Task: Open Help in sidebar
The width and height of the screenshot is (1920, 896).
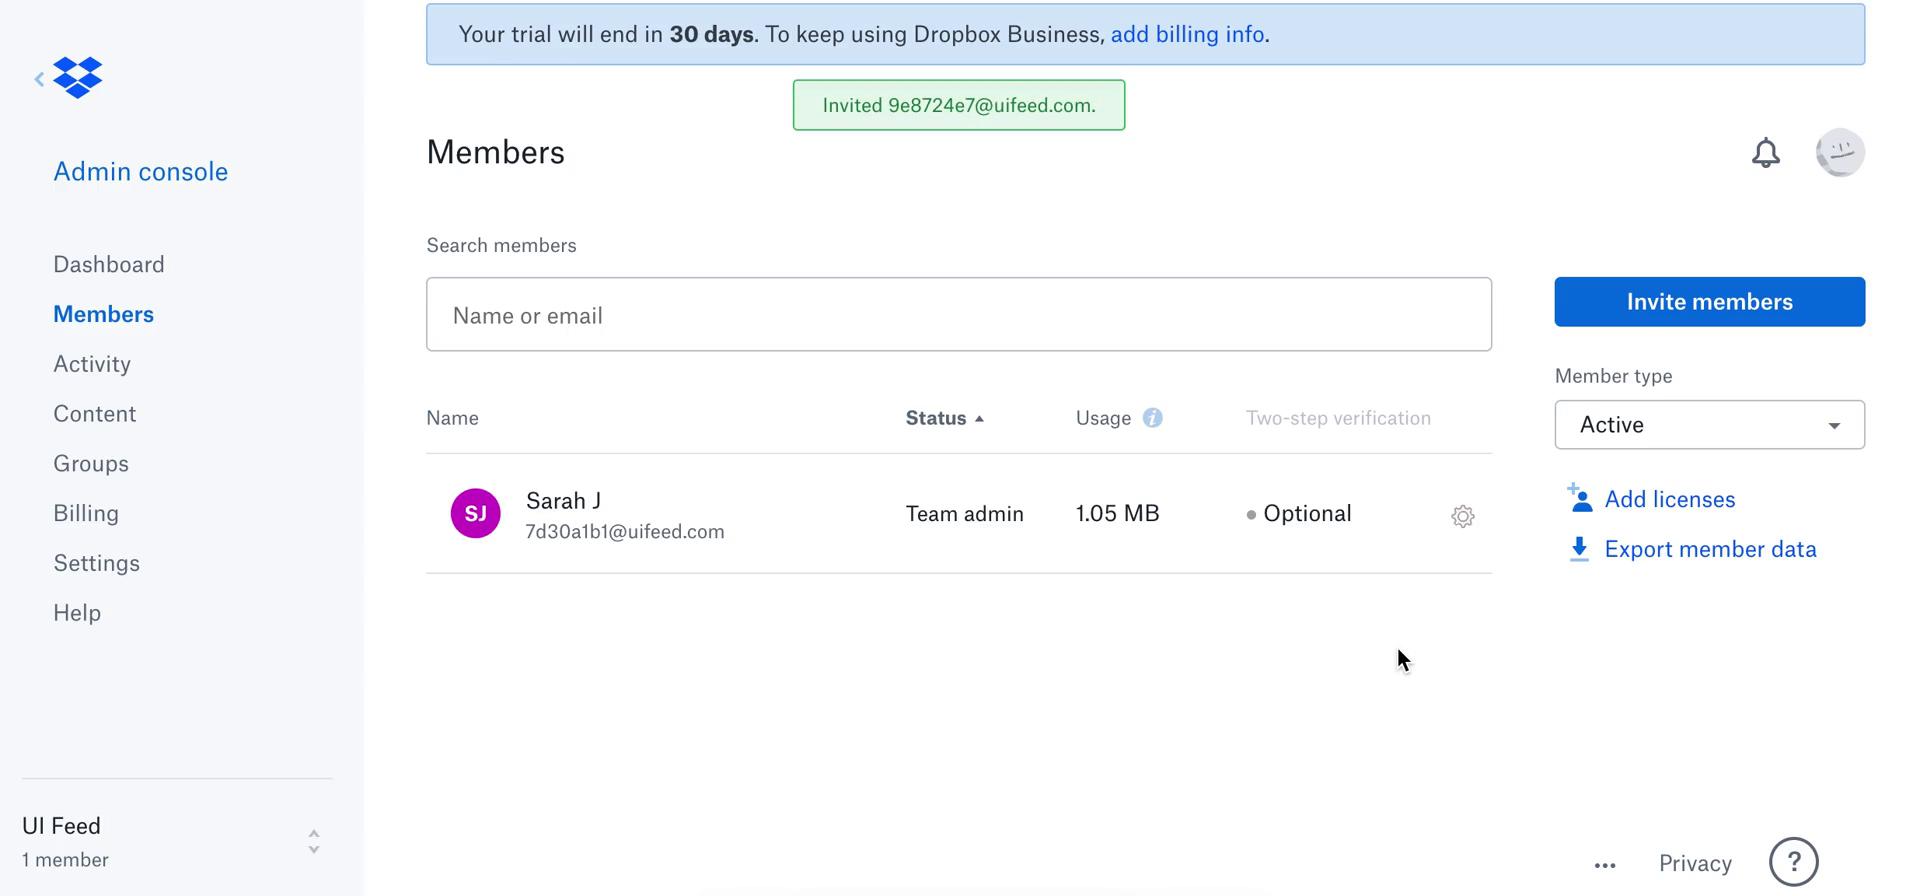Action: pos(77,613)
